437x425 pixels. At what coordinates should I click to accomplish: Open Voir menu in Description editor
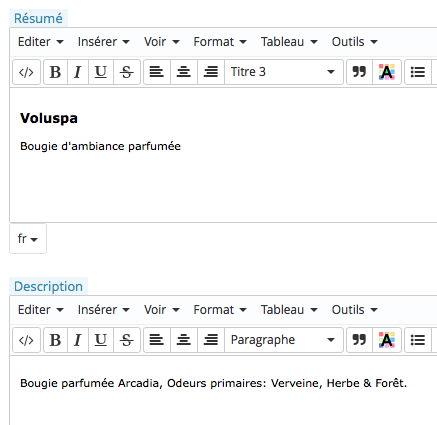[162, 310]
